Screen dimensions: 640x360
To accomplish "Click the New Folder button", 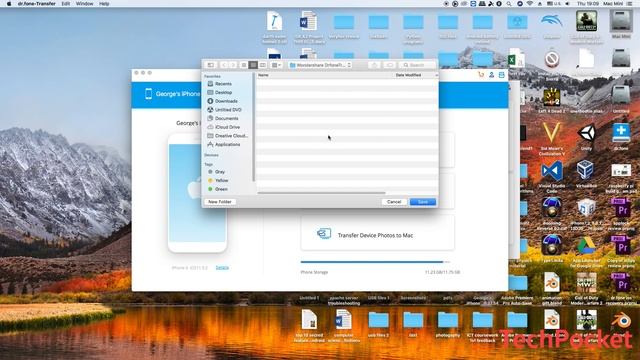I will coord(220,202).
